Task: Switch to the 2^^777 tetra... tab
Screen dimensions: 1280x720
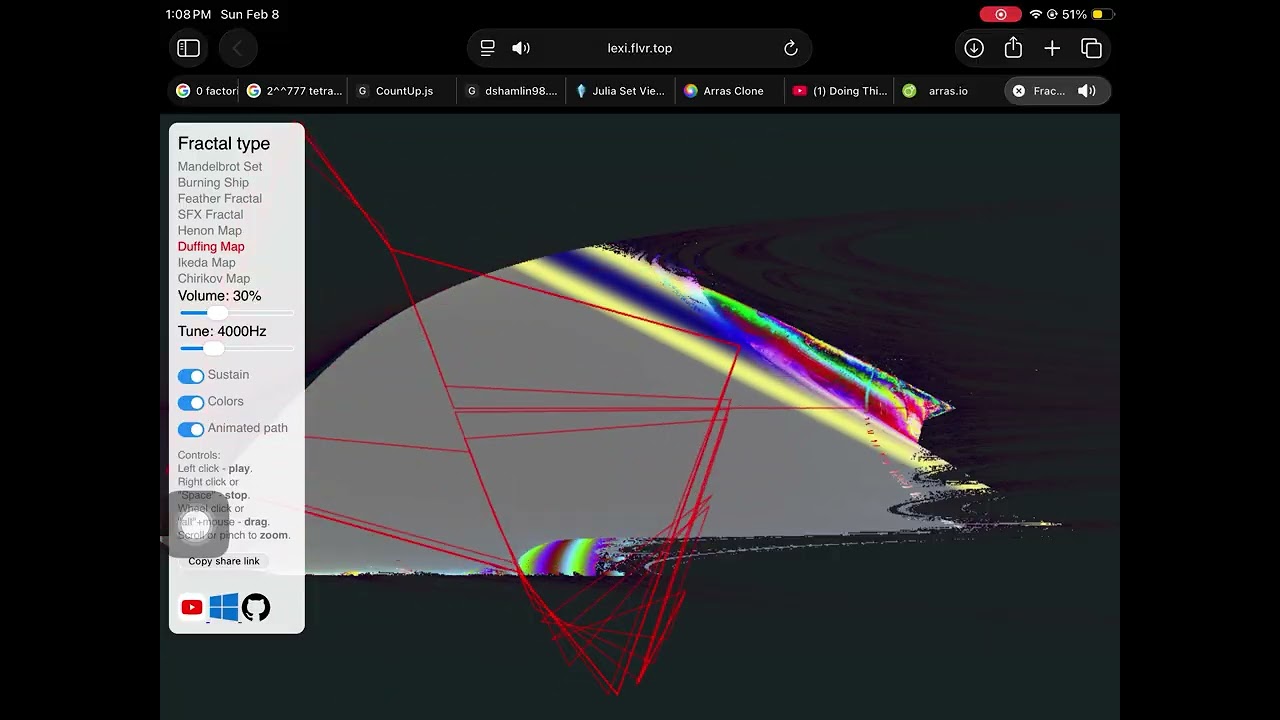Action: (x=295, y=91)
